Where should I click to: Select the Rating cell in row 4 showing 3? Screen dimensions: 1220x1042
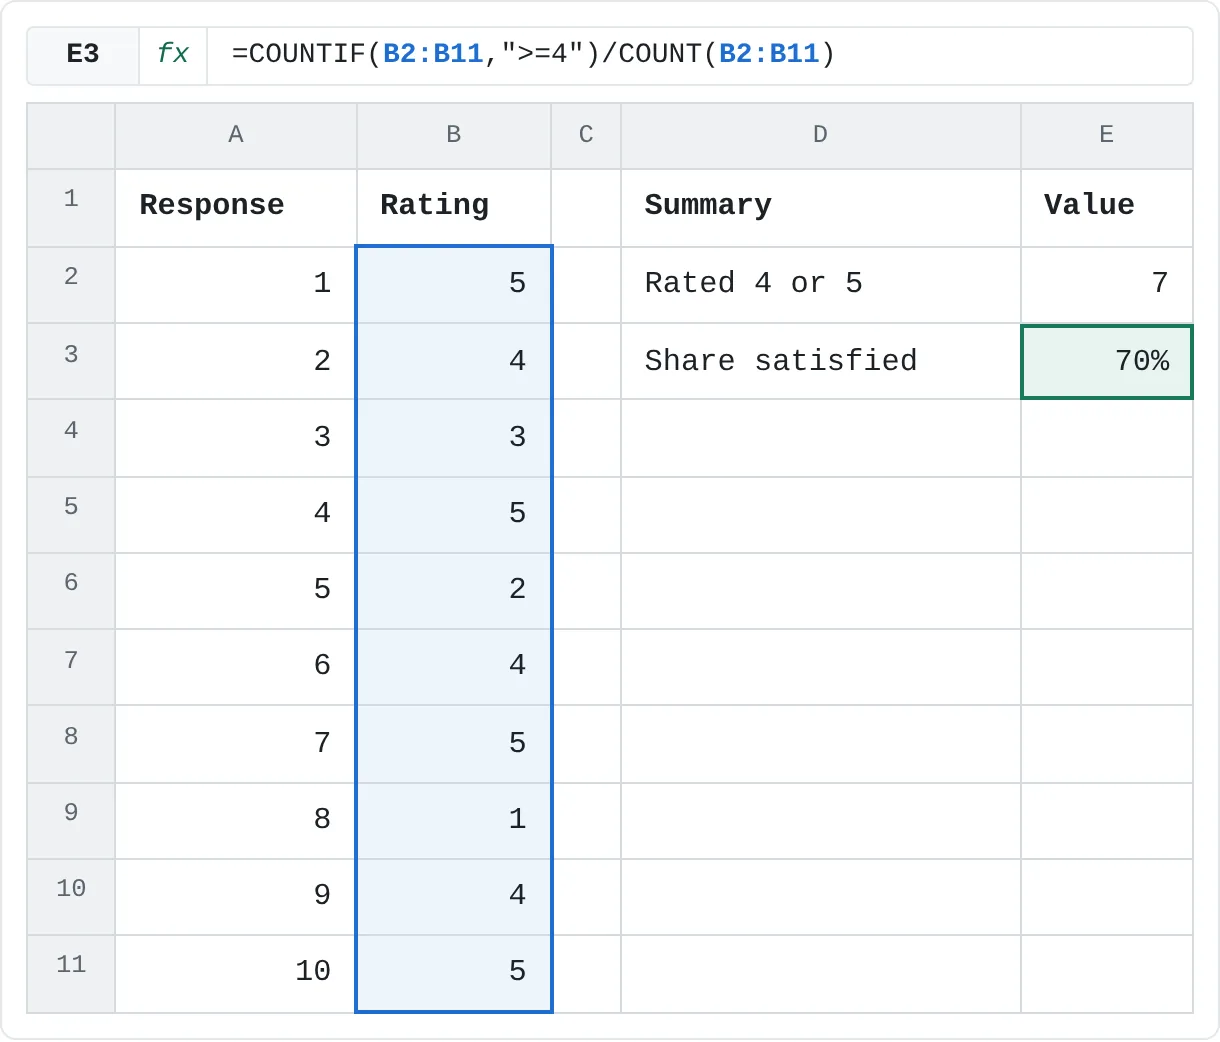click(454, 438)
